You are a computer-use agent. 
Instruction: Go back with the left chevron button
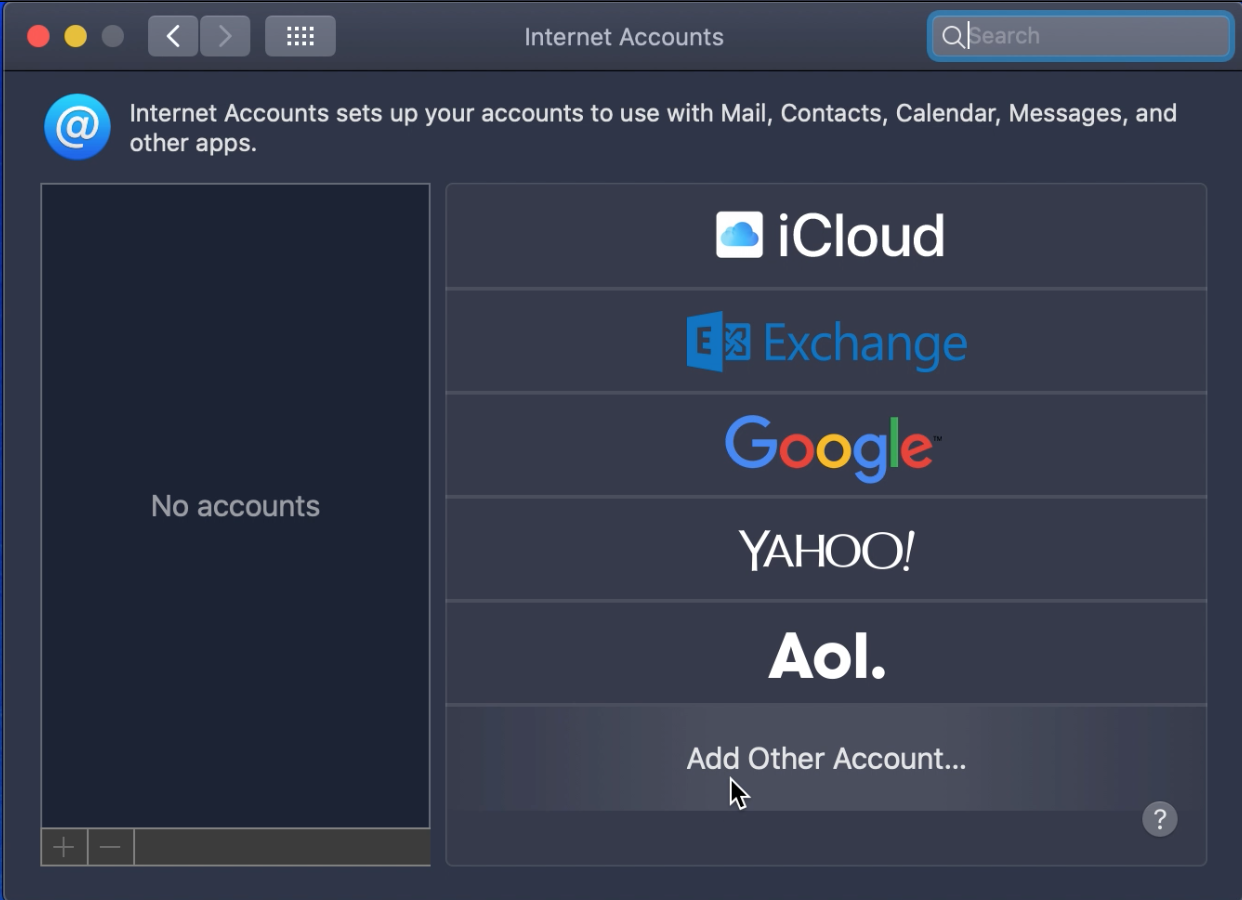point(173,37)
